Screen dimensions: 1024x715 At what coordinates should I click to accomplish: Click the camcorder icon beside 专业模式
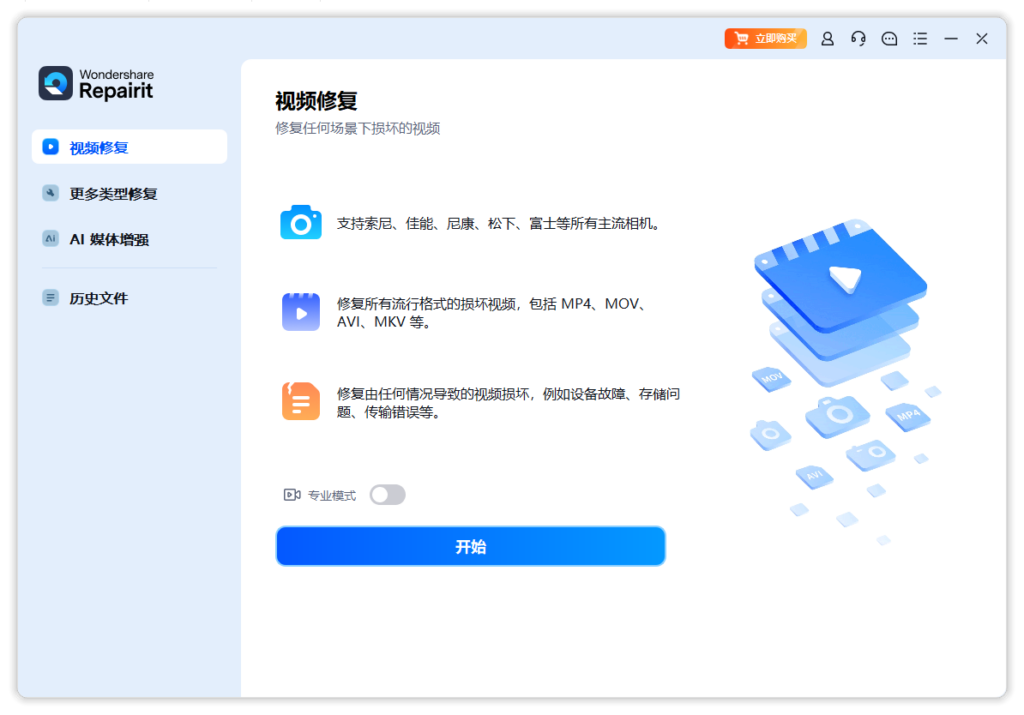[292, 495]
